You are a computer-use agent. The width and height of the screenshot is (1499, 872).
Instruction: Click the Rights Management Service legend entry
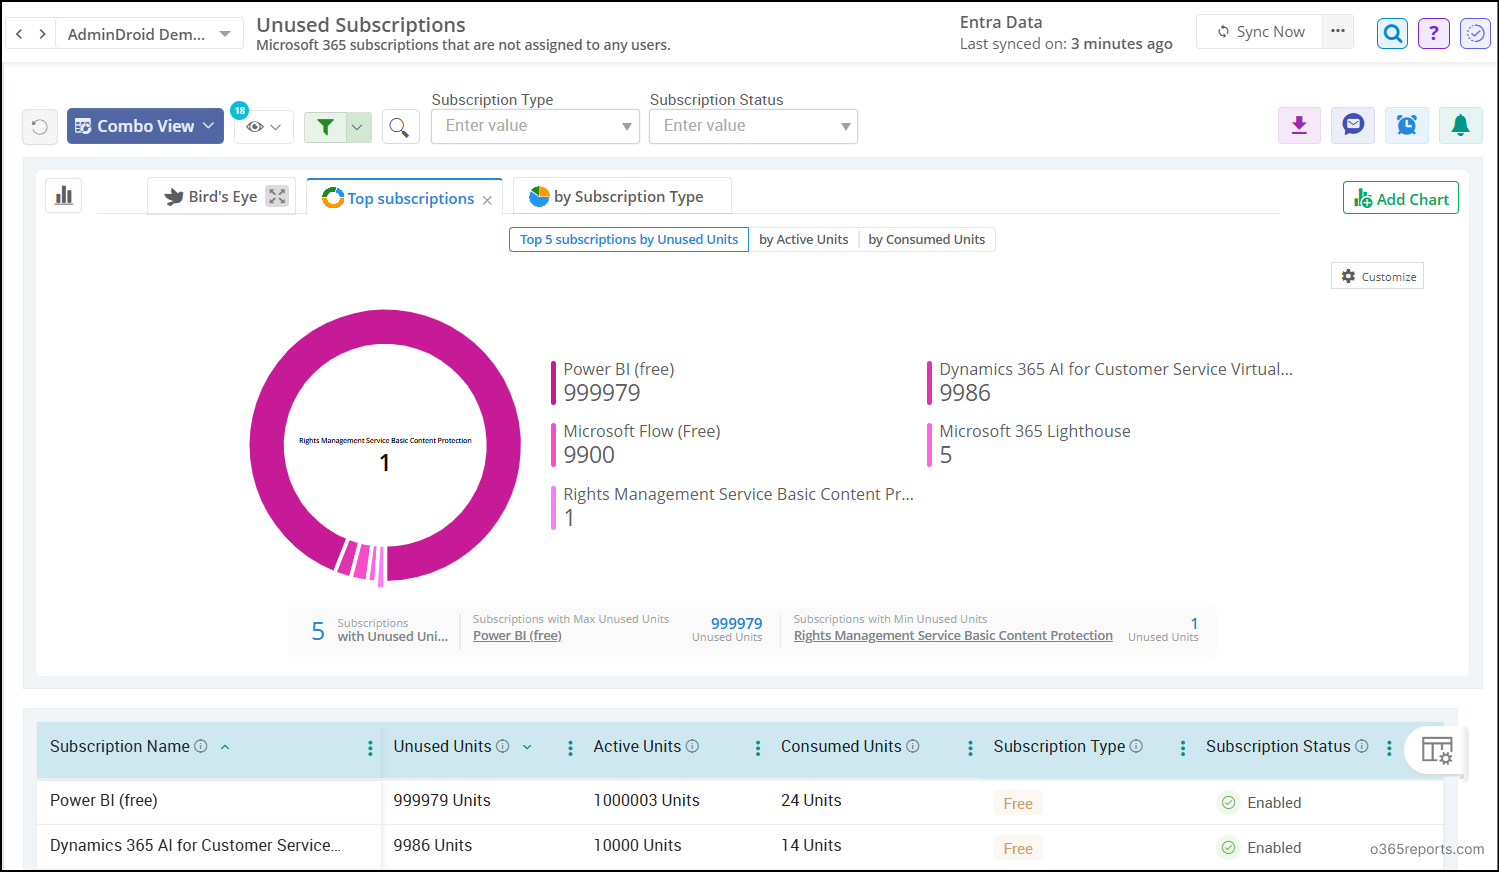(733, 507)
